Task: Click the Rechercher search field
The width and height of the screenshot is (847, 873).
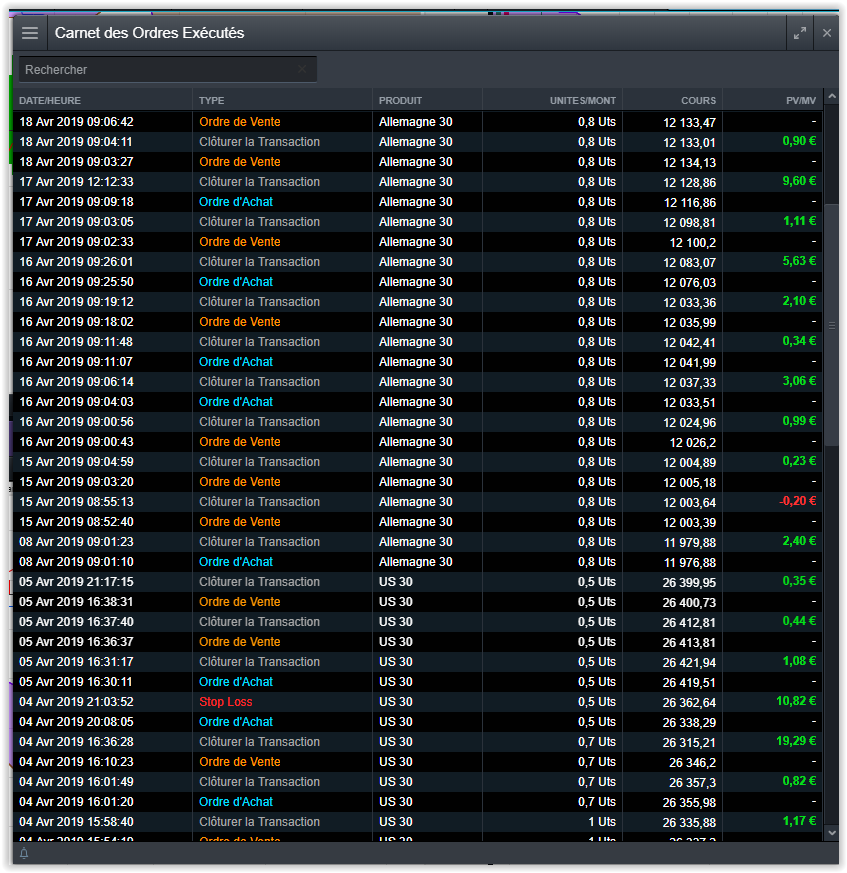Action: click(168, 70)
